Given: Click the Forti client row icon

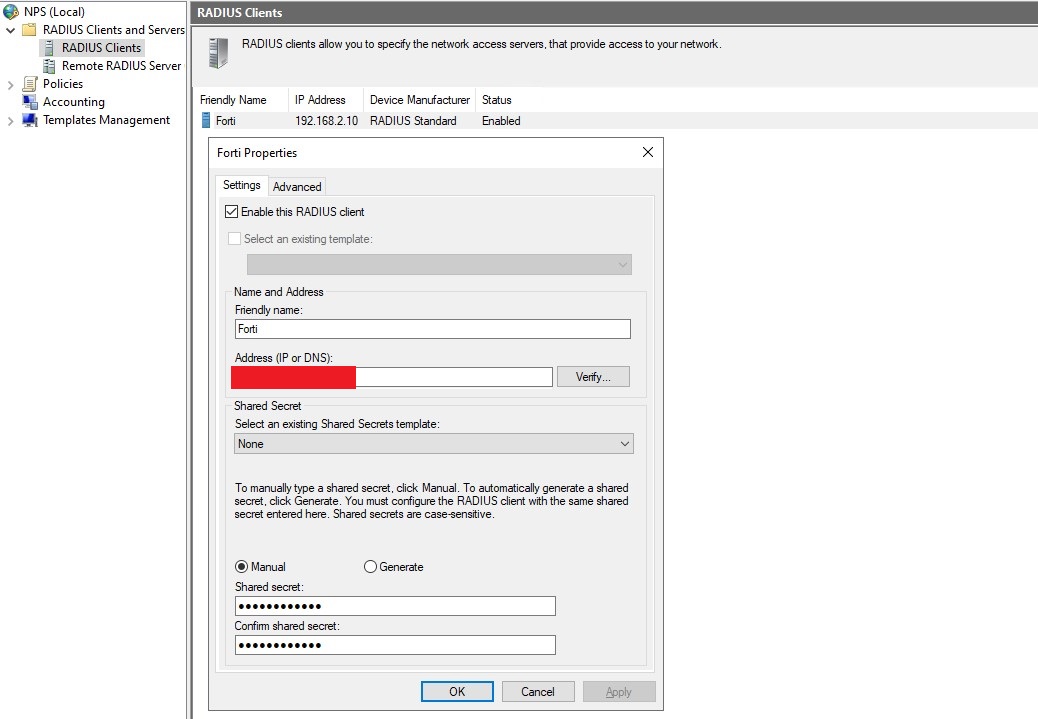Looking at the screenshot, I should pyautogui.click(x=206, y=121).
